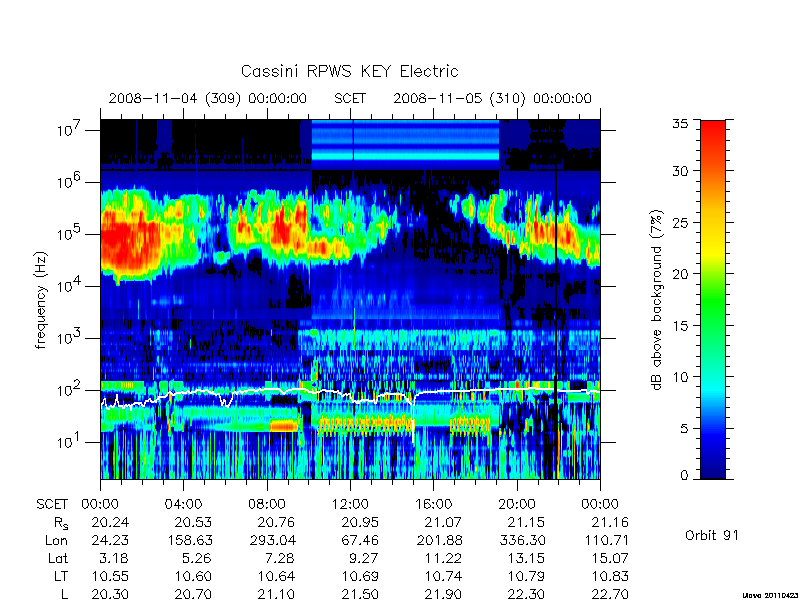
Task: Click the 'Orbit 91' label
Action: (x=712, y=535)
